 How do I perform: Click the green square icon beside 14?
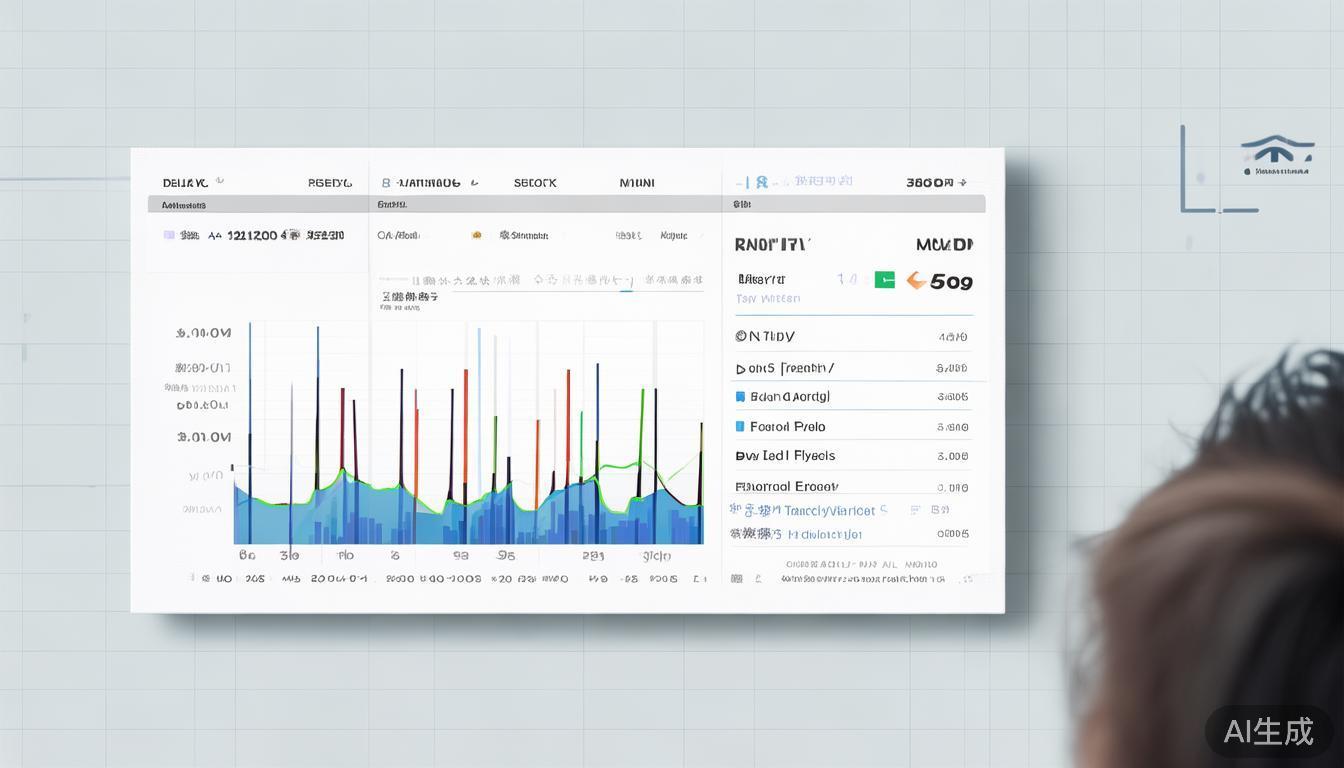click(884, 280)
